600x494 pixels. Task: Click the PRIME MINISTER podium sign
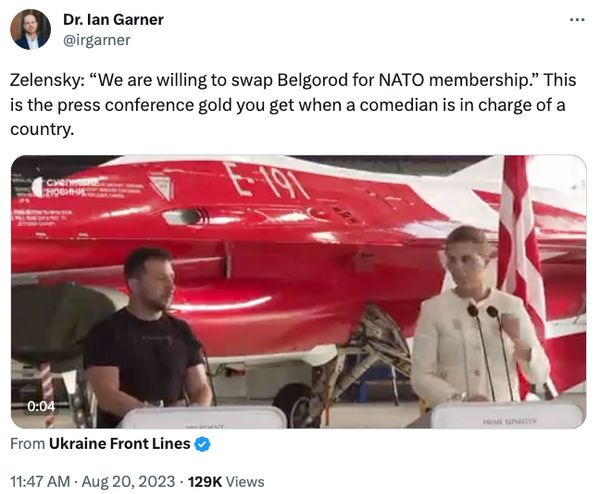(x=509, y=421)
